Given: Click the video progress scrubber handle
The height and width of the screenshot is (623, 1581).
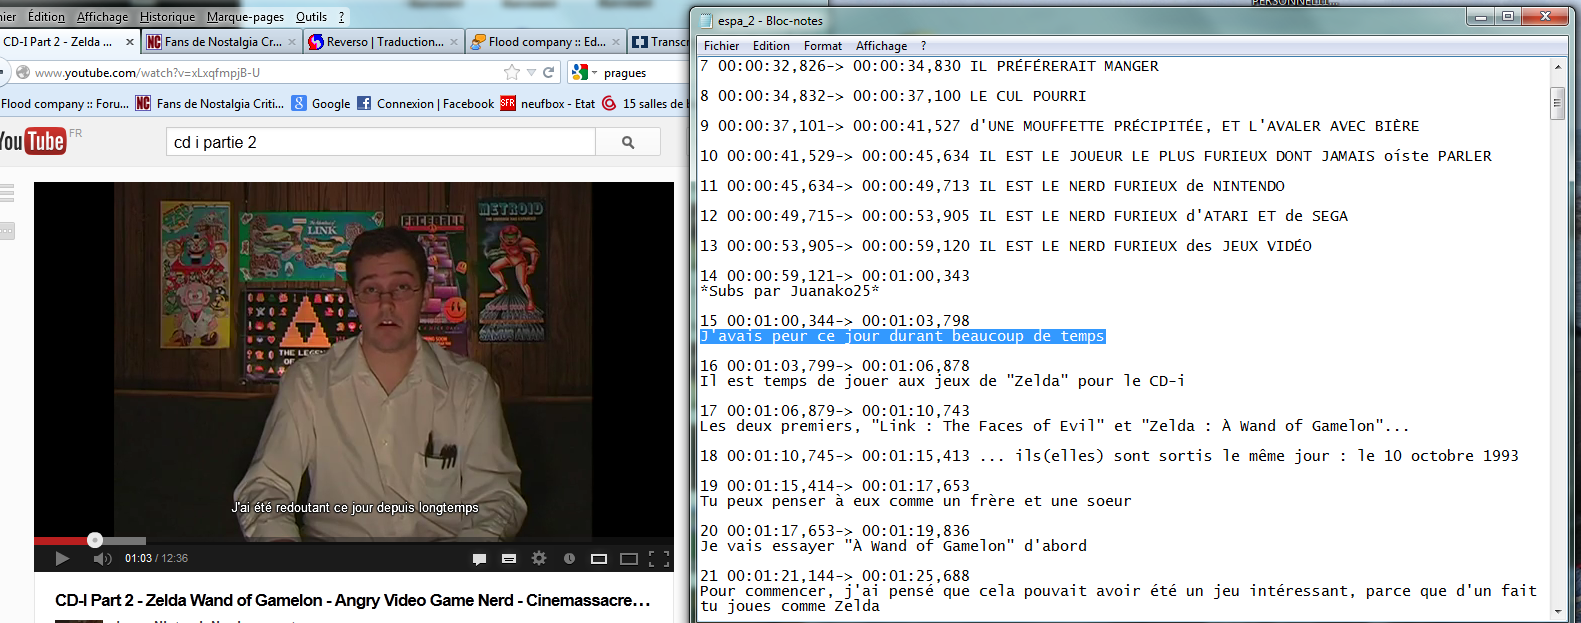Looking at the screenshot, I should tap(95, 540).
